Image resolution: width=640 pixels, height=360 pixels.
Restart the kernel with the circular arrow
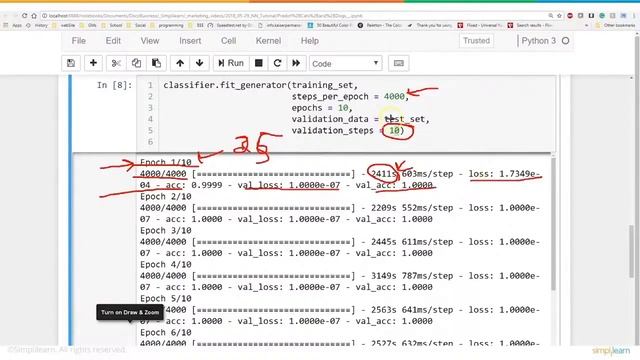[x=278, y=63]
